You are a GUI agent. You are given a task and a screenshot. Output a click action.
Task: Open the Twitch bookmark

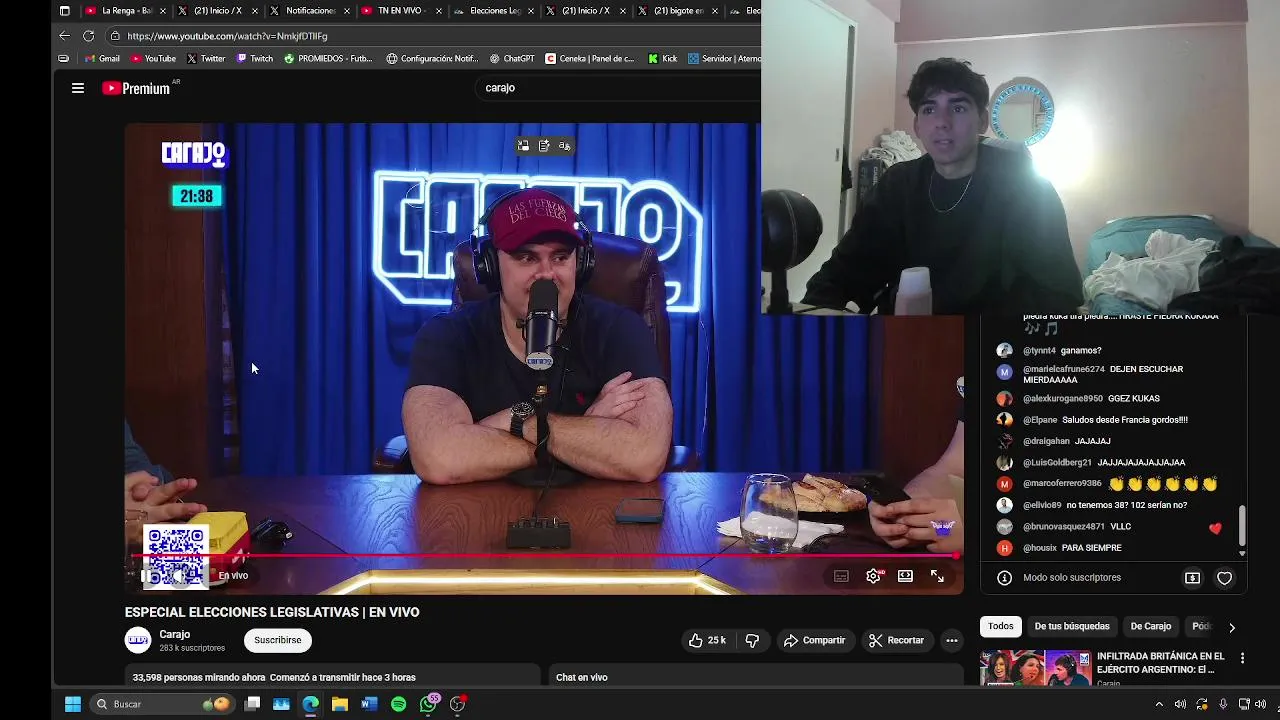tap(255, 59)
